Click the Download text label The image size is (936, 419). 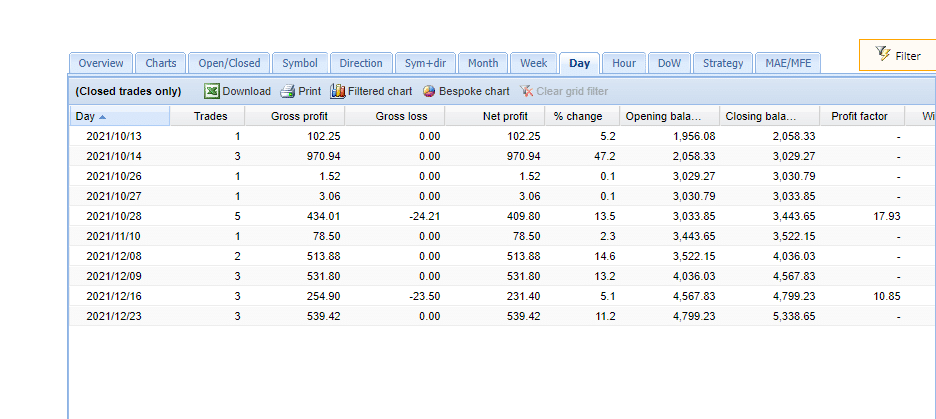pos(247,91)
